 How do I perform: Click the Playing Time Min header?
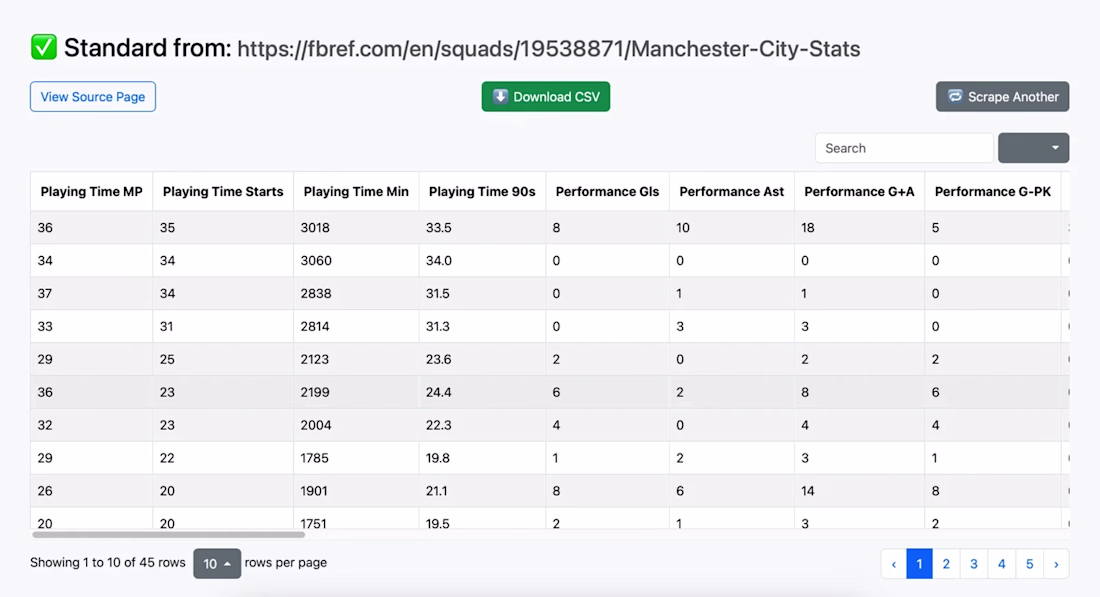click(x=356, y=191)
